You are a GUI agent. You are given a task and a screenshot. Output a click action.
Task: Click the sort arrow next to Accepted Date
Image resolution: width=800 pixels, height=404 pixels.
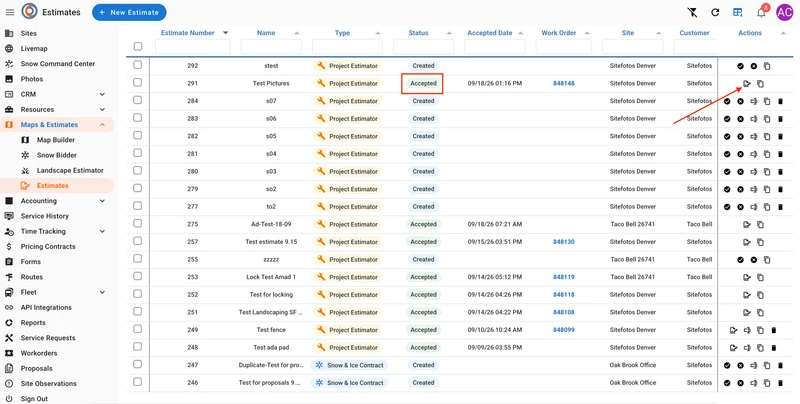click(x=520, y=33)
